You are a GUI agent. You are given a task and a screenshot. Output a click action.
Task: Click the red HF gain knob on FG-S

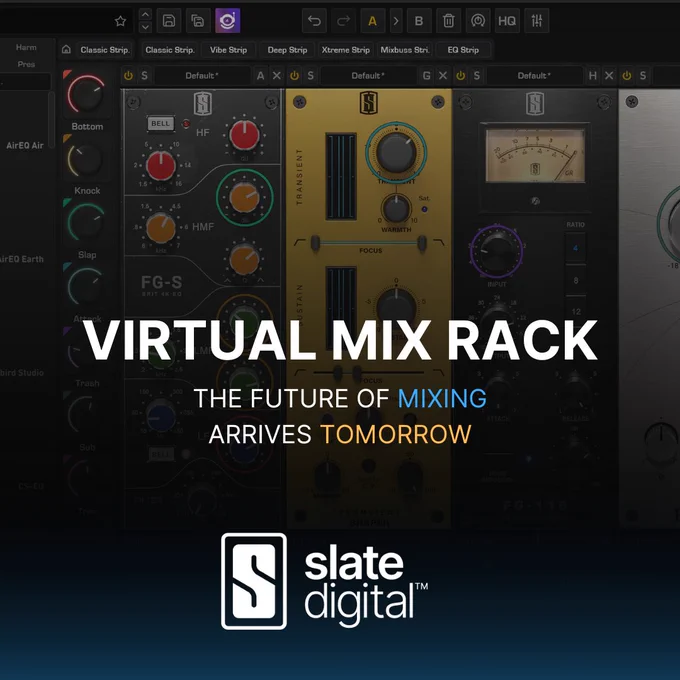tap(244, 135)
